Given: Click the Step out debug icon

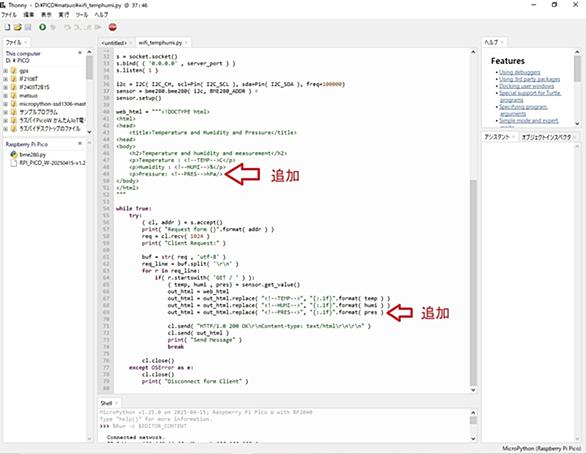Looking at the screenshot, I should click(x=88, y=27).
